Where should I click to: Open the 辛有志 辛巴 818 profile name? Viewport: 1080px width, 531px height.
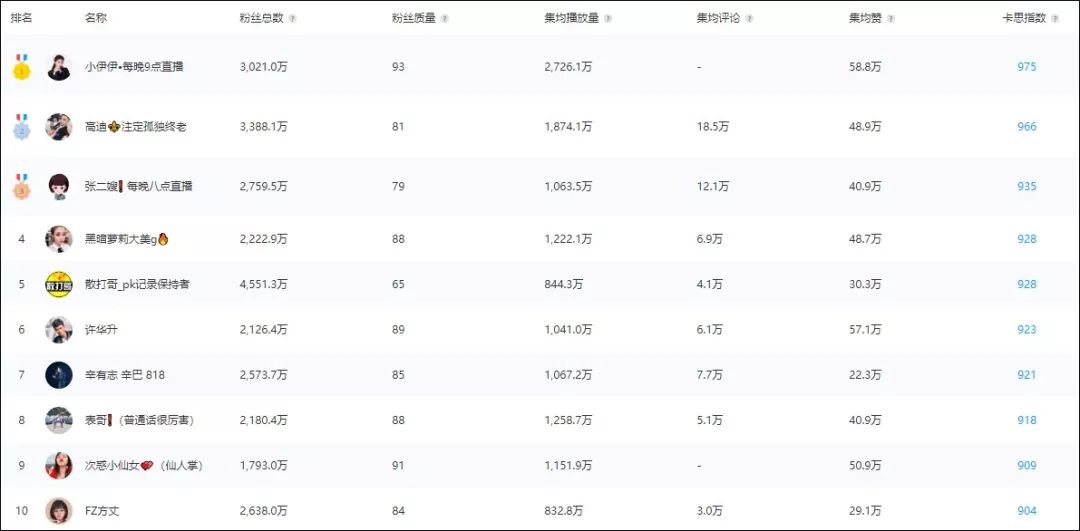click(125, 375)
